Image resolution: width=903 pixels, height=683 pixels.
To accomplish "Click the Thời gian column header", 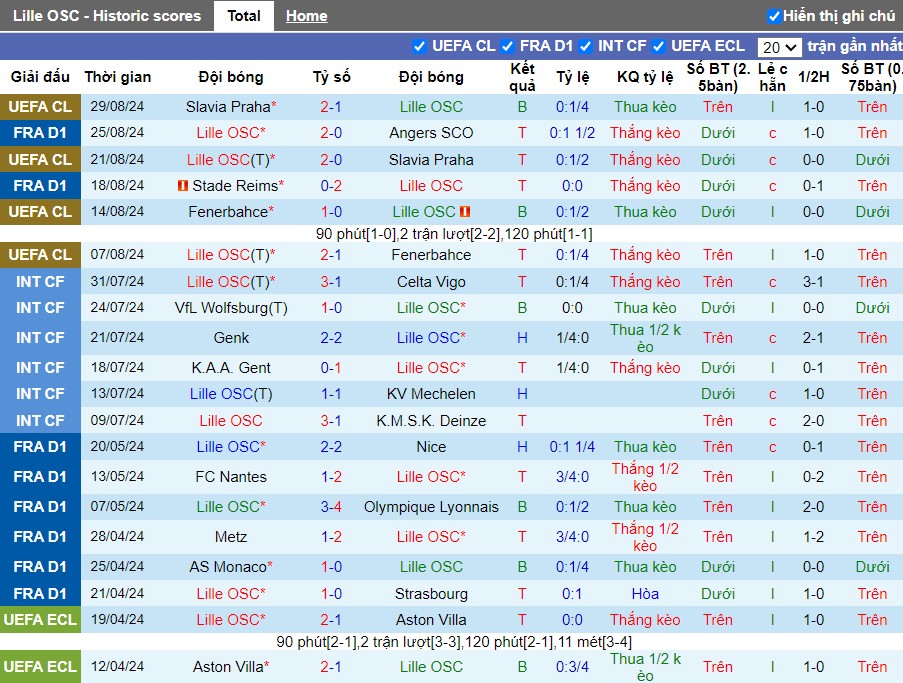I will 117,77.
